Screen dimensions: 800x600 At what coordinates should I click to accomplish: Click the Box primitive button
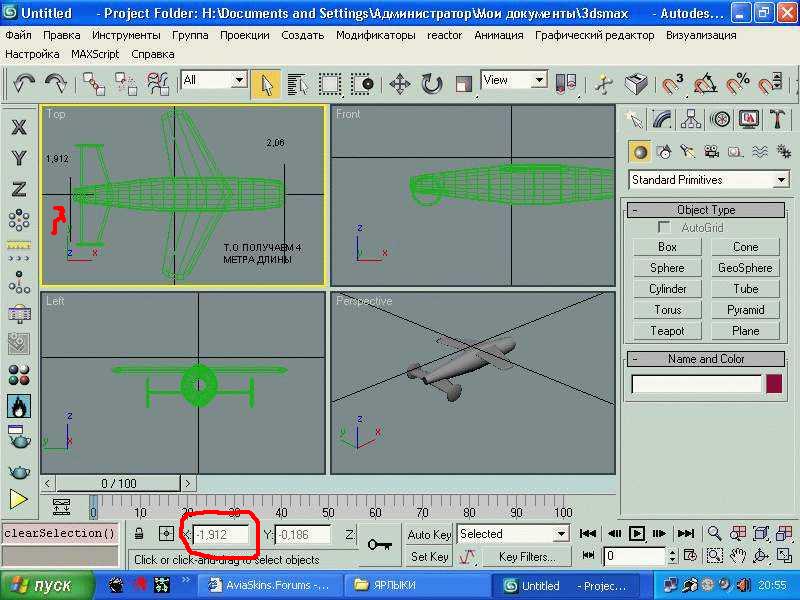click(x=667, y=247)
